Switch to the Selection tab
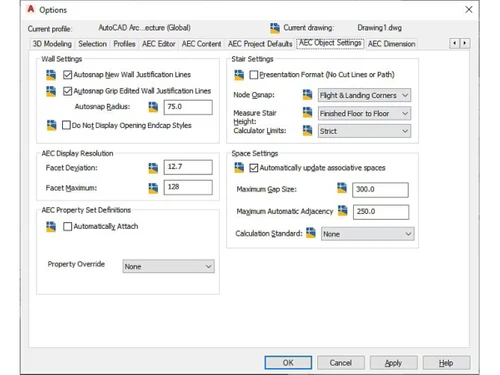This screenshot has width=500, height=375. point(92,44)
